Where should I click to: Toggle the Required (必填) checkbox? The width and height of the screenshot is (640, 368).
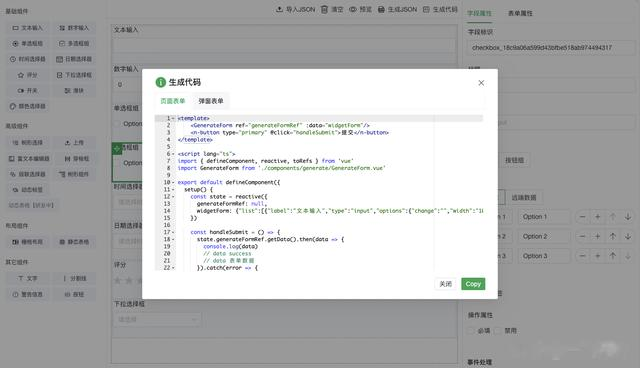tap(472, 330)
